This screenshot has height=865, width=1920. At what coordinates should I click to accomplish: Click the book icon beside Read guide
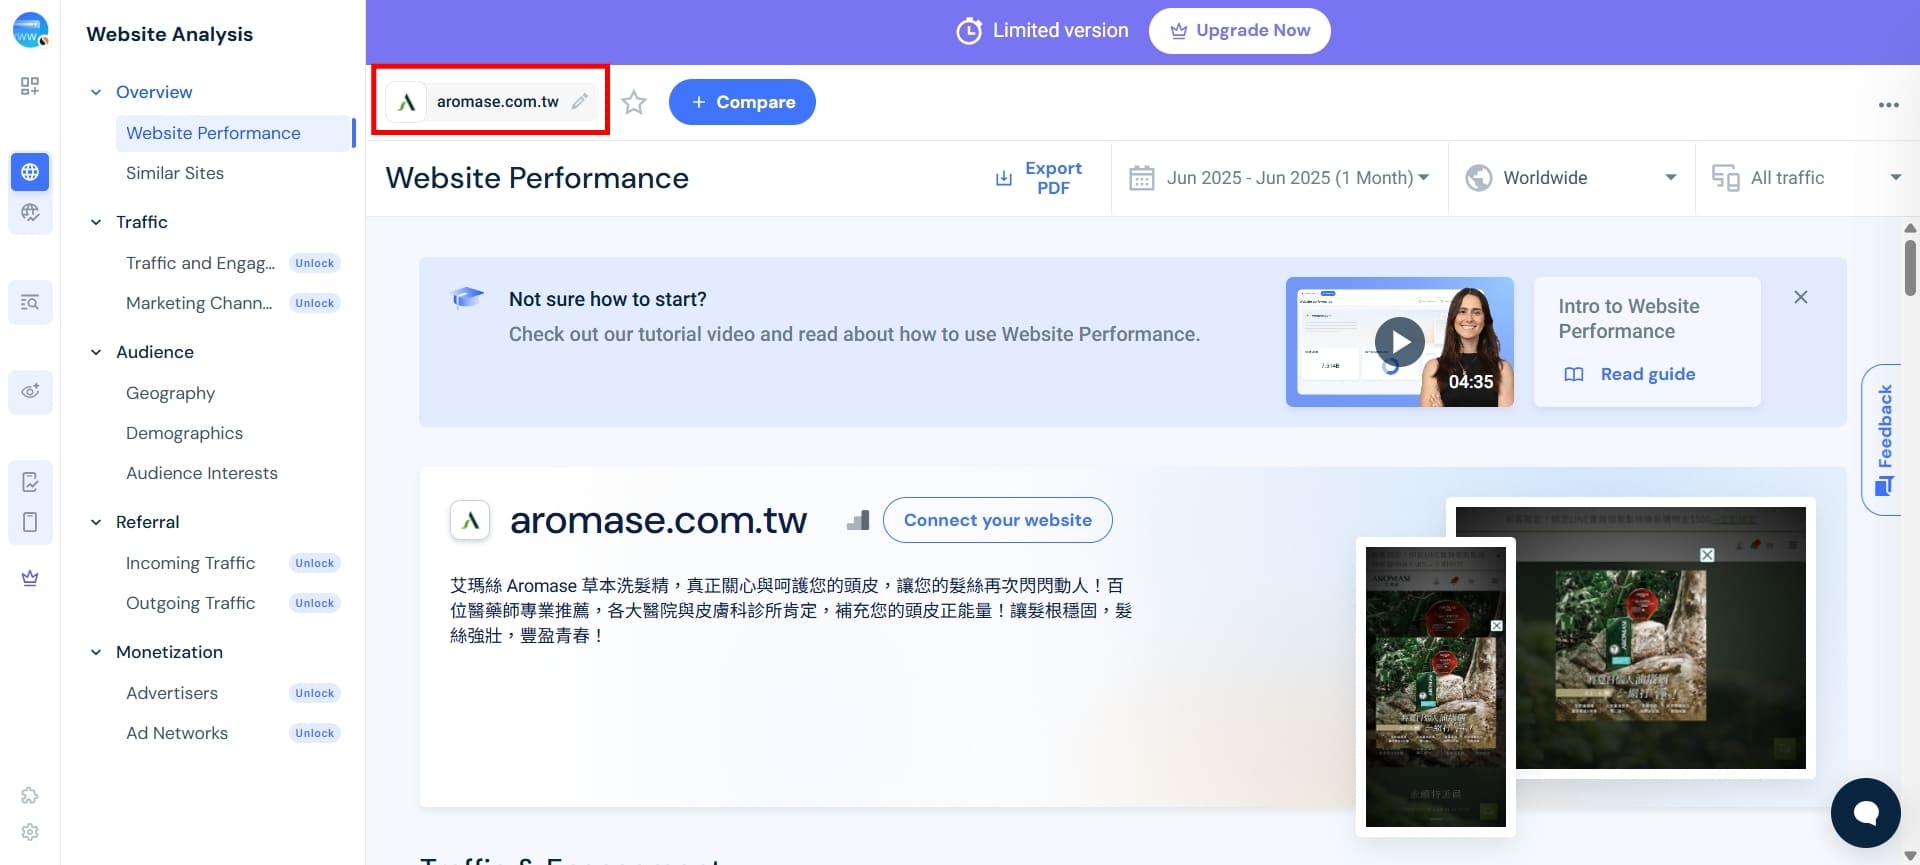[x=1574, y=374]
